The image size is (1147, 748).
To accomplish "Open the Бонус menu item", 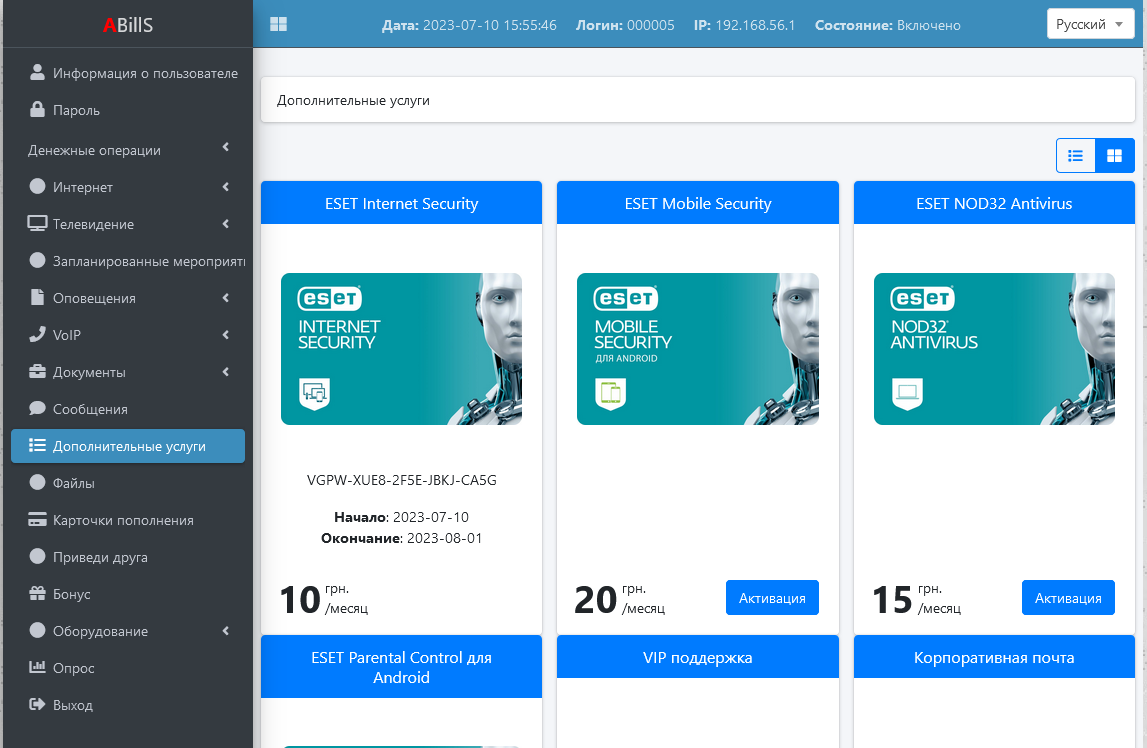I will point(128,594).
